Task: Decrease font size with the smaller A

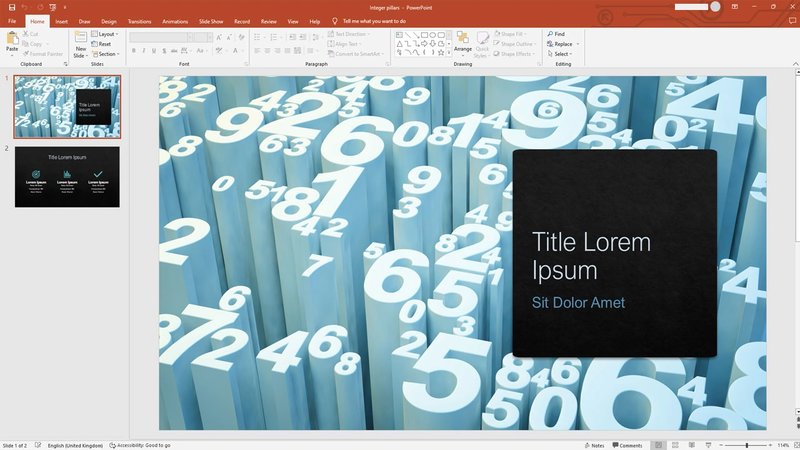Action: coord(230,37)
